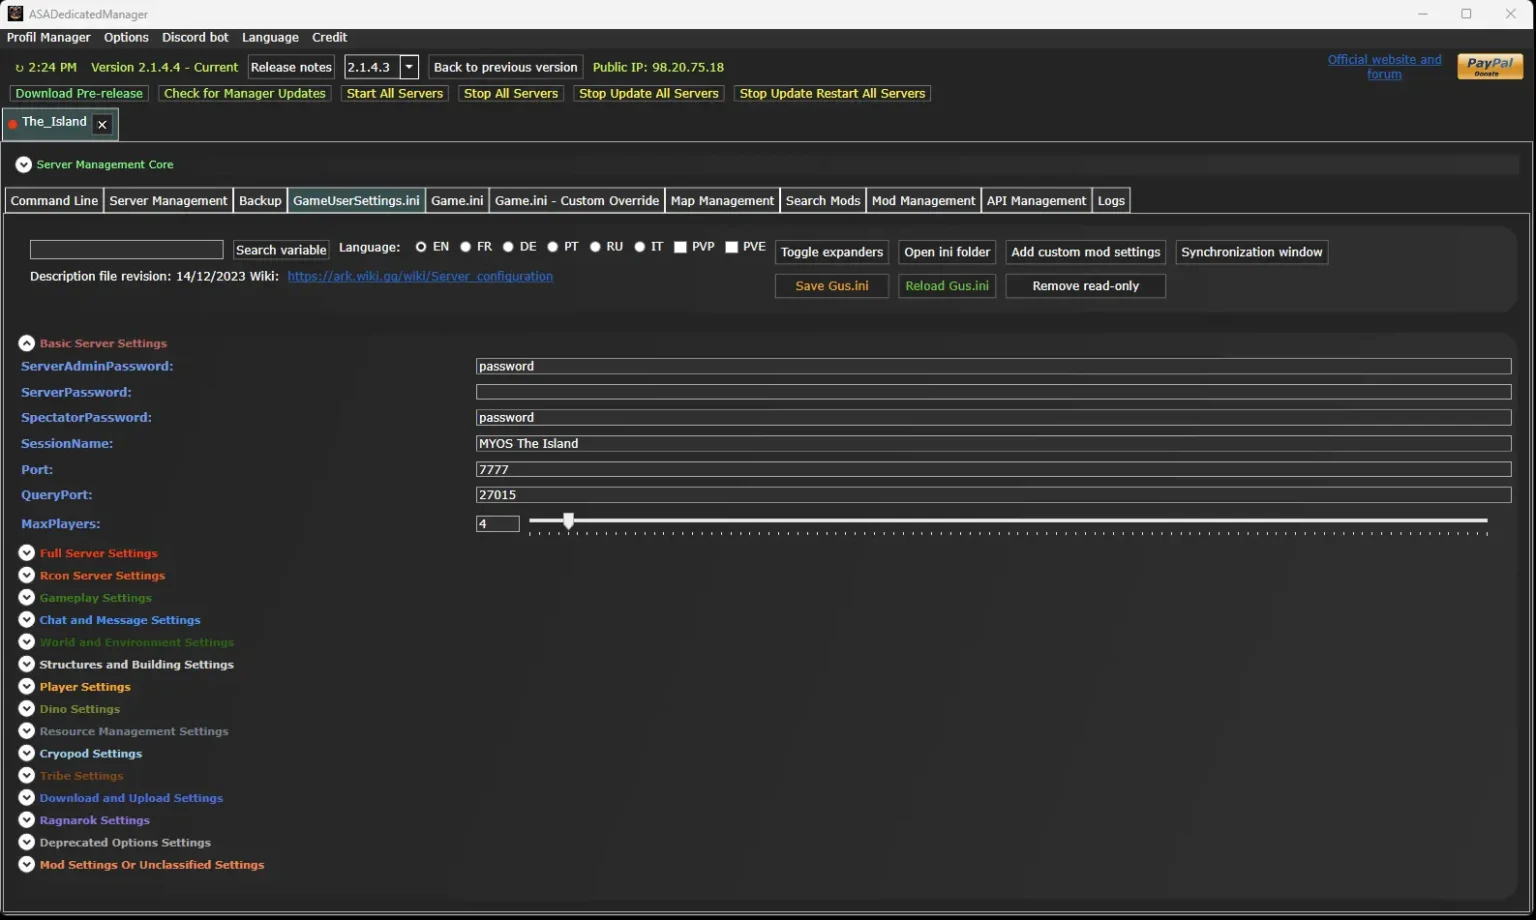Click the Save Gus.ini button
The width and height of the screenshot is (1536, 920).
[832, 286]
